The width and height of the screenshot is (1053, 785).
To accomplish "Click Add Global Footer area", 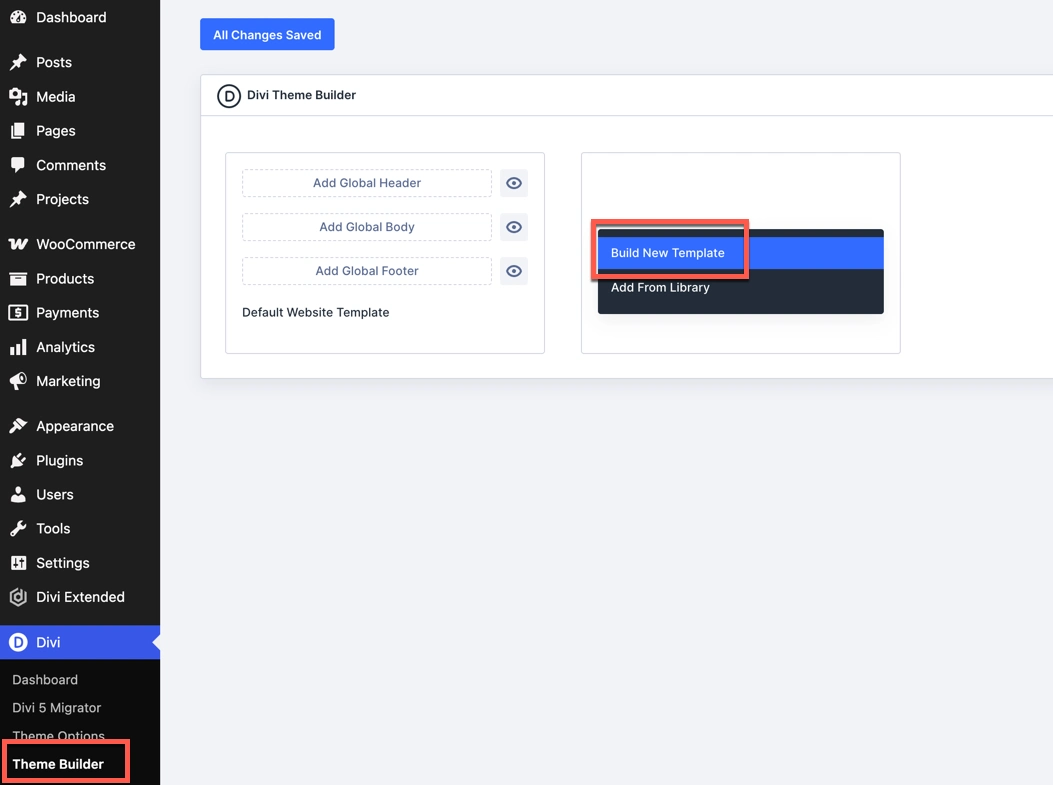I will click(367, 271).
